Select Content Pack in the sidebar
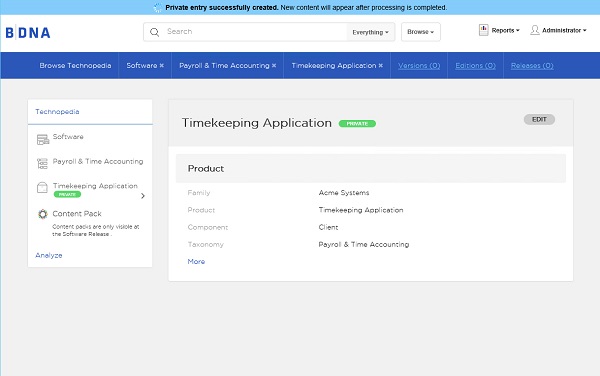The height and width of the screenshot is (376, 600). (77, 214)
